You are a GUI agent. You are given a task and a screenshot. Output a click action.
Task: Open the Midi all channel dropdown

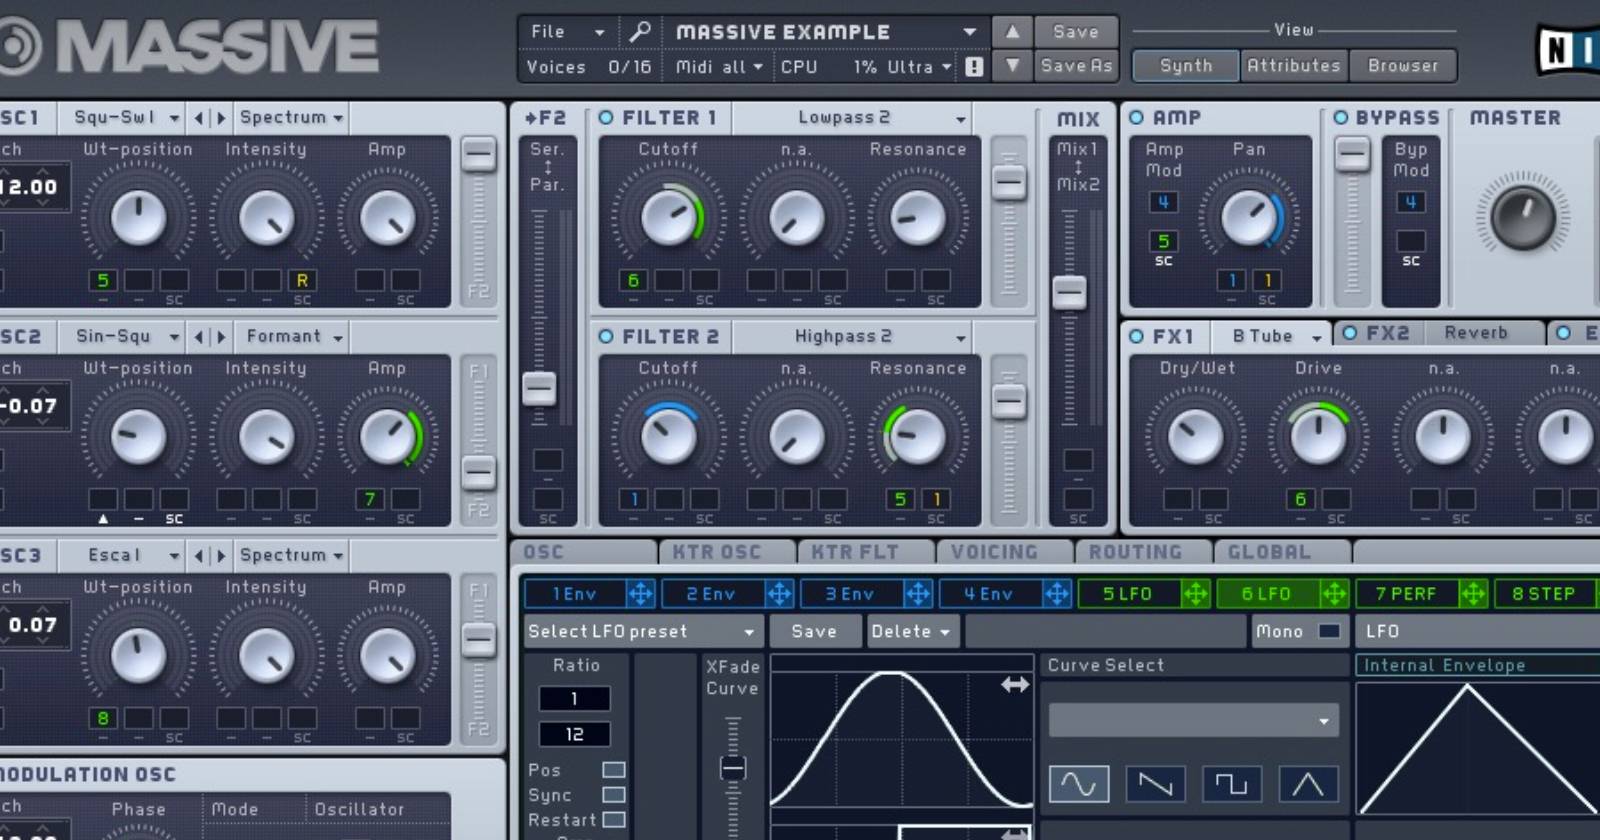(x=719, y=67)
